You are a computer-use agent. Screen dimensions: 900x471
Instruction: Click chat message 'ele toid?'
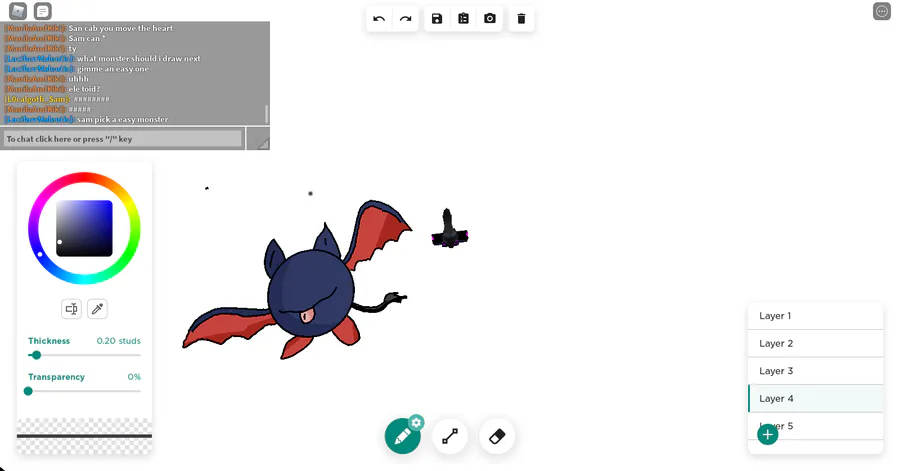tap(84, 89)
